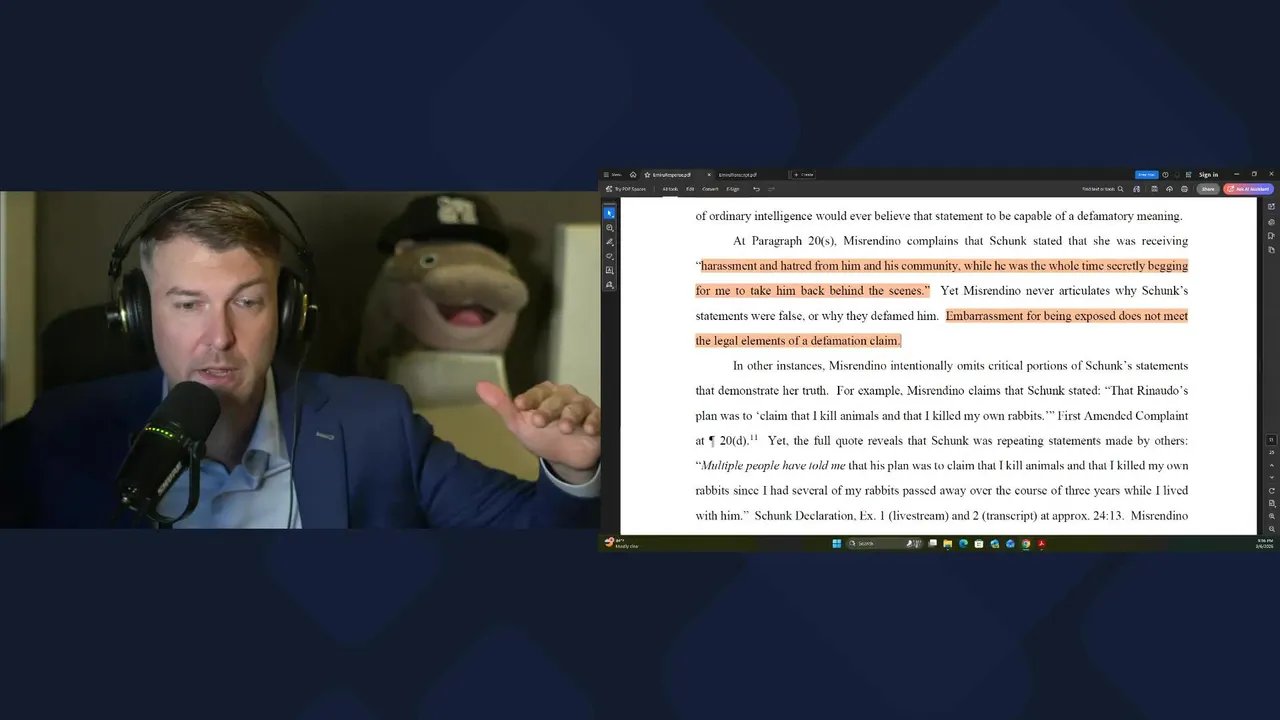Open Try PDF Spaces
This screenshot has width=1280, height=720.
(x=626, y=189)
